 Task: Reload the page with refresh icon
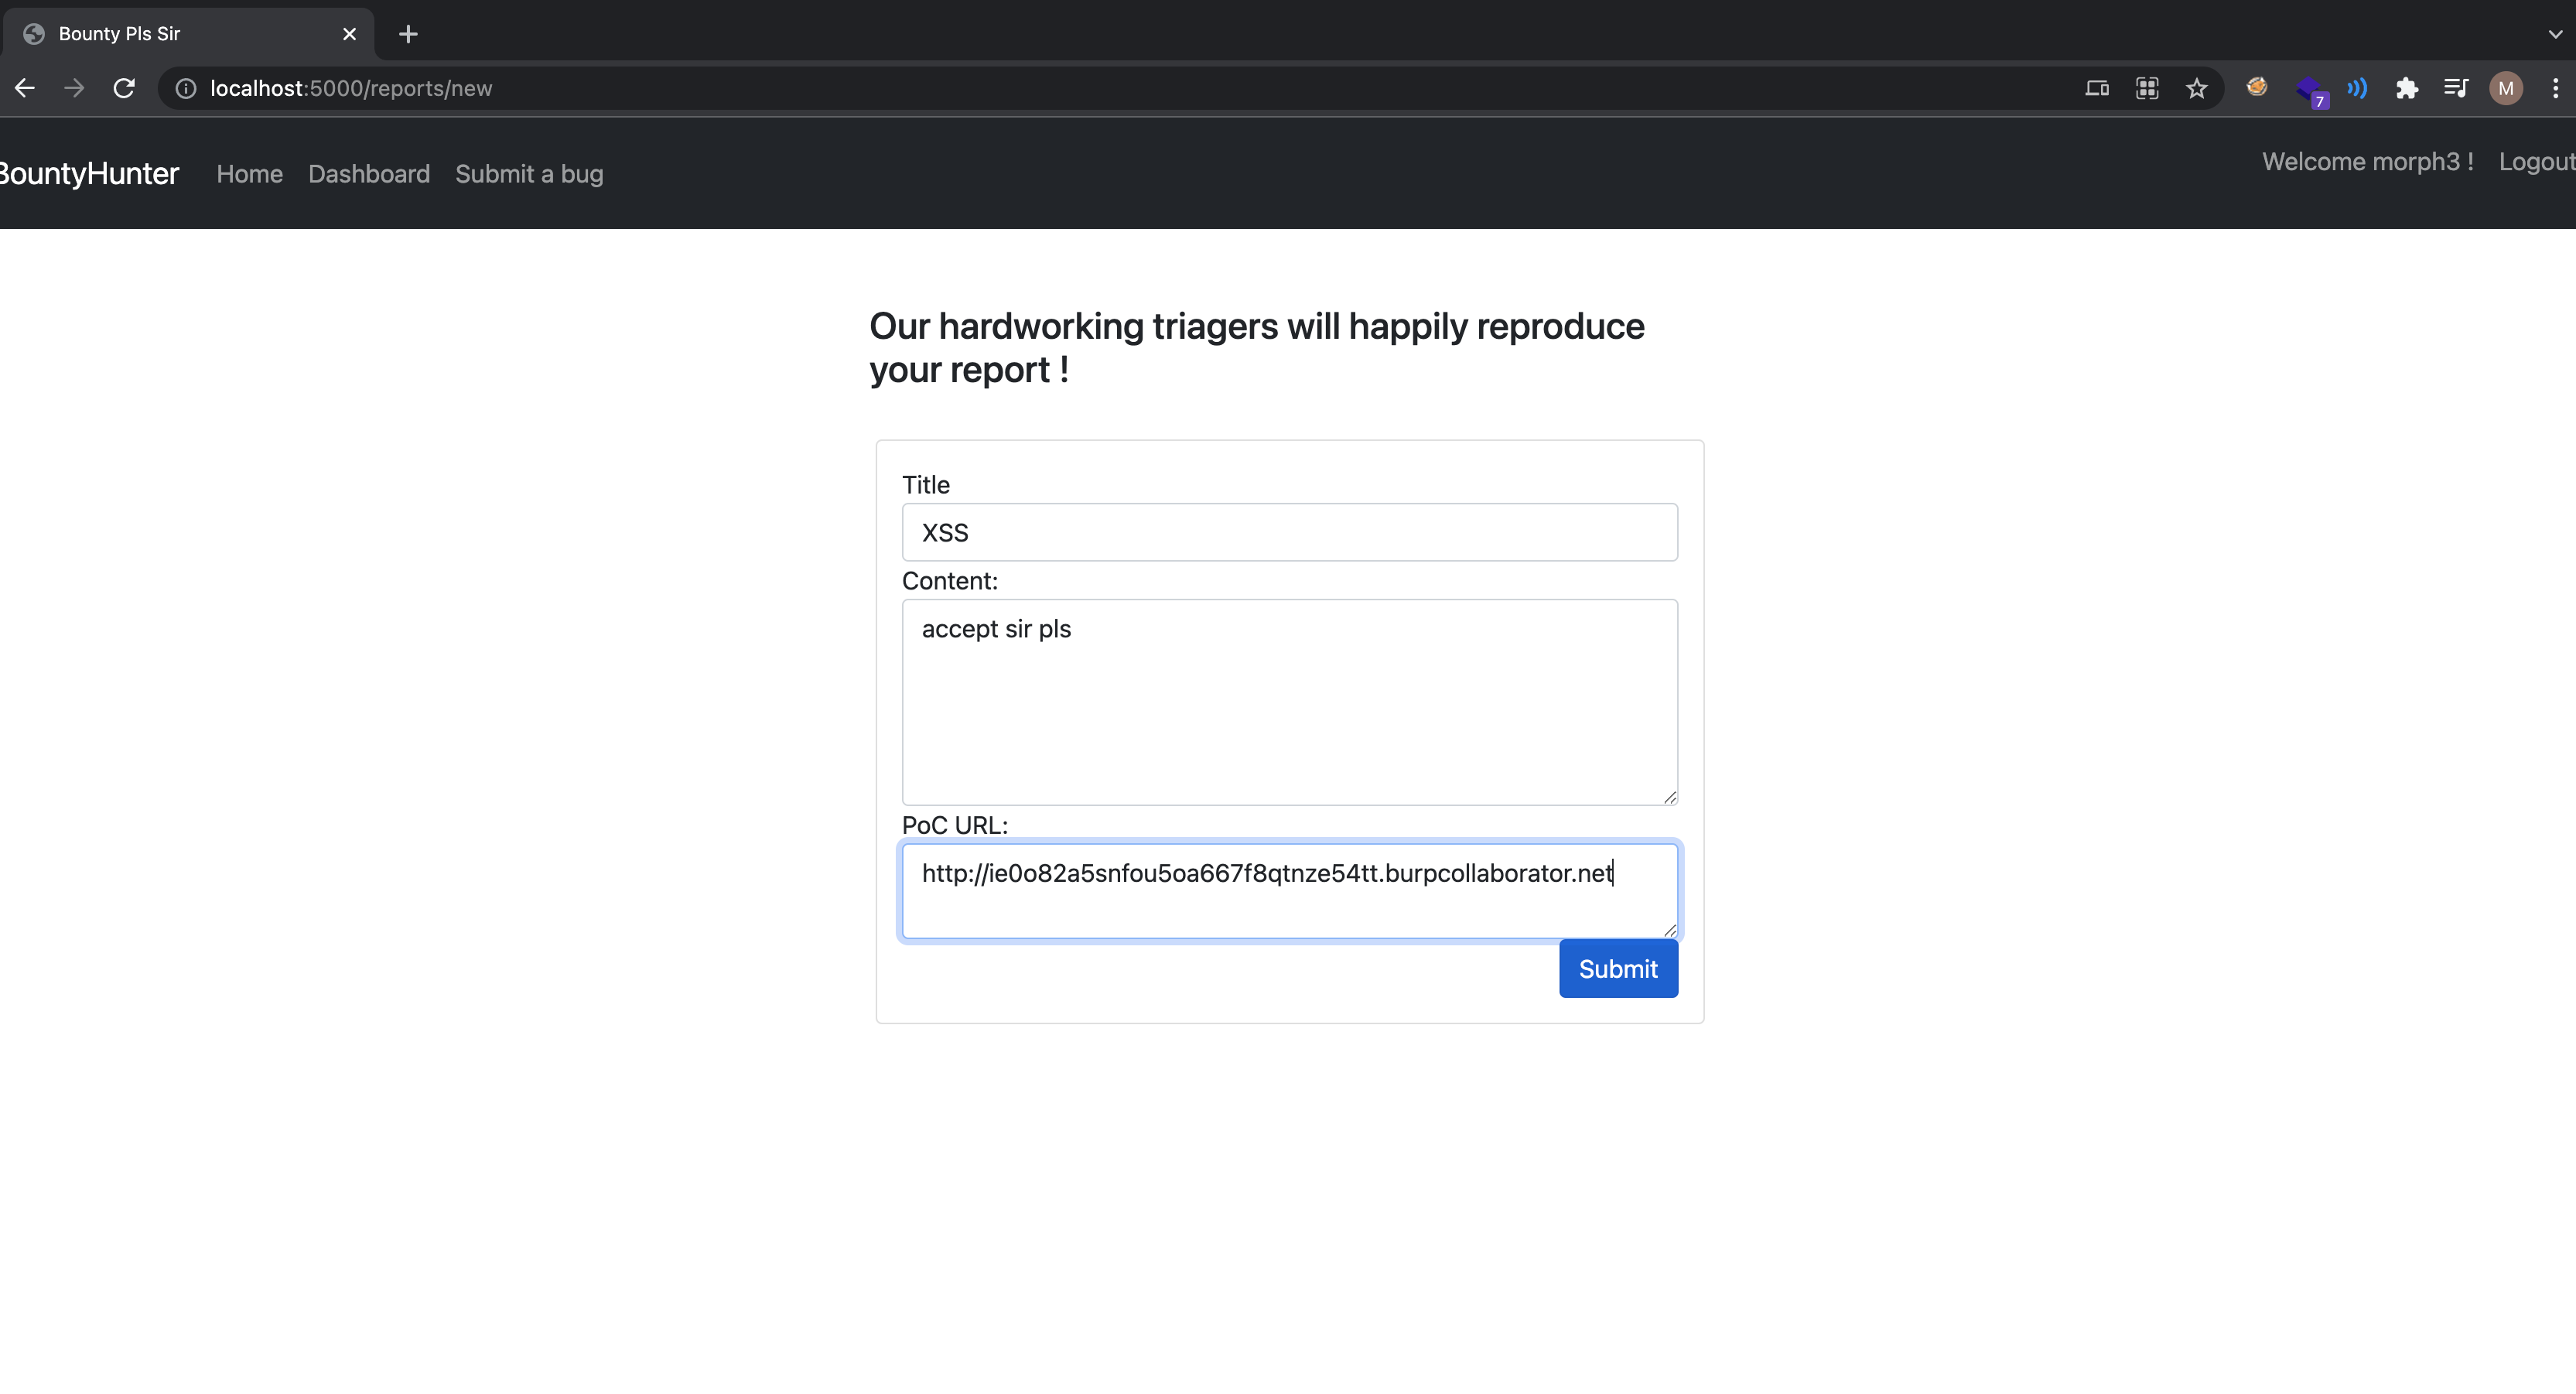(x=124, y=88)
